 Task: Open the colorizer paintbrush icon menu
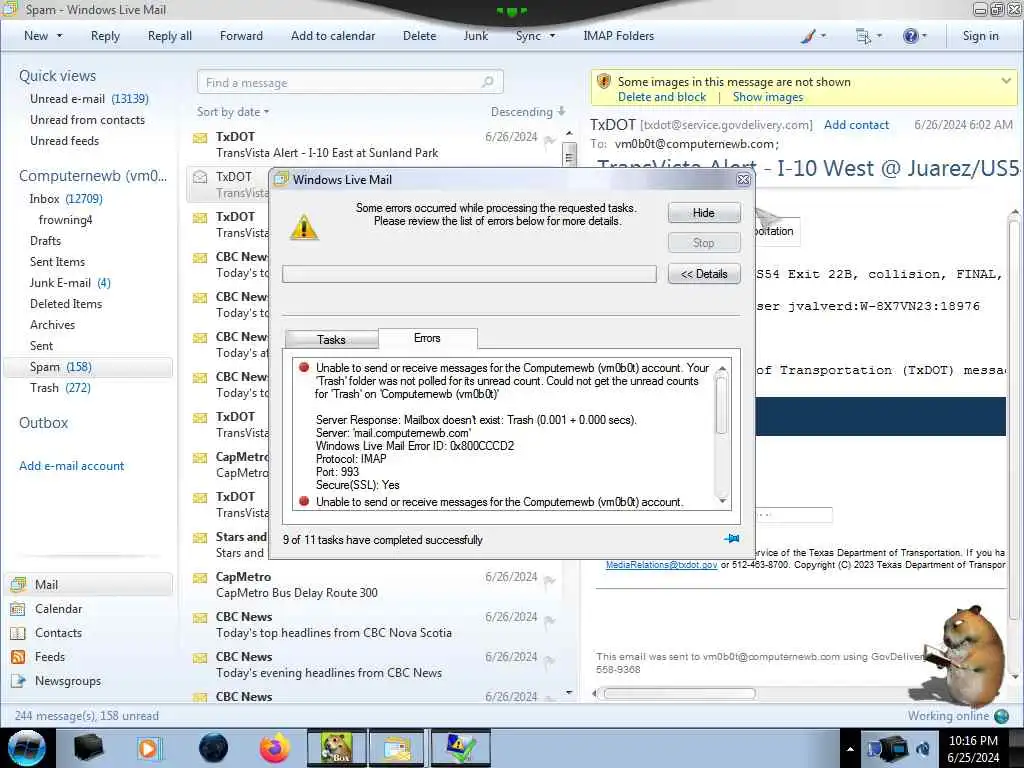(813, 36)
